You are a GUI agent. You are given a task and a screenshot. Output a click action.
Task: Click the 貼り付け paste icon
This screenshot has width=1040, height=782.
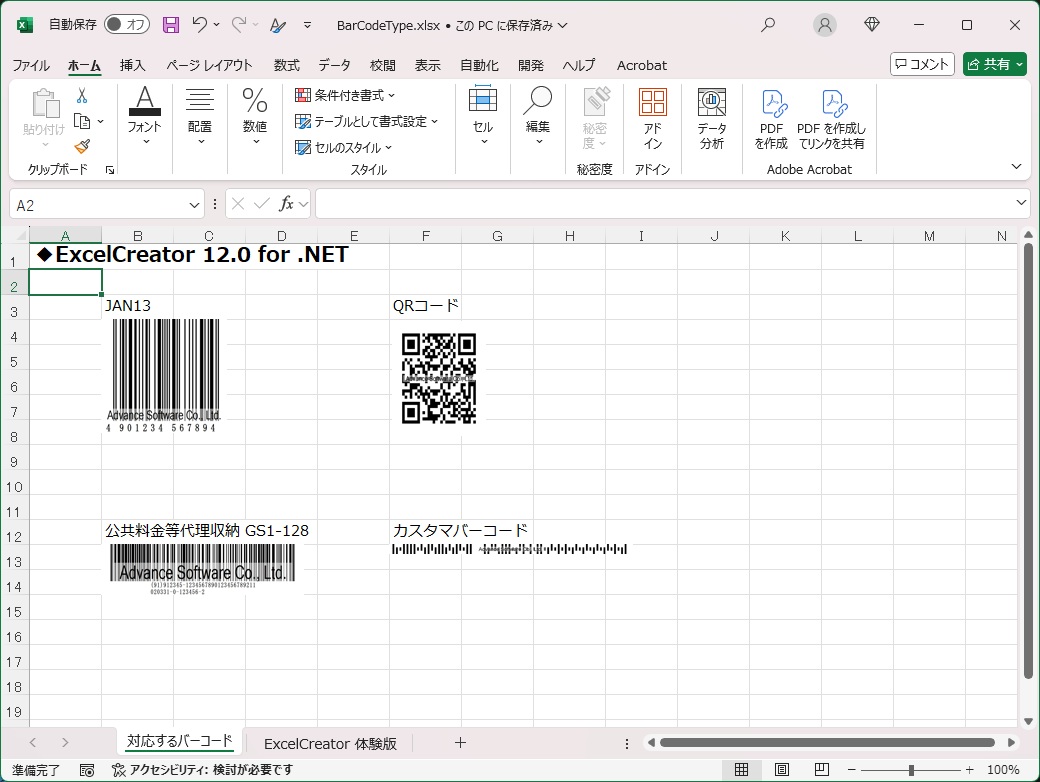(x=44, y=105)
